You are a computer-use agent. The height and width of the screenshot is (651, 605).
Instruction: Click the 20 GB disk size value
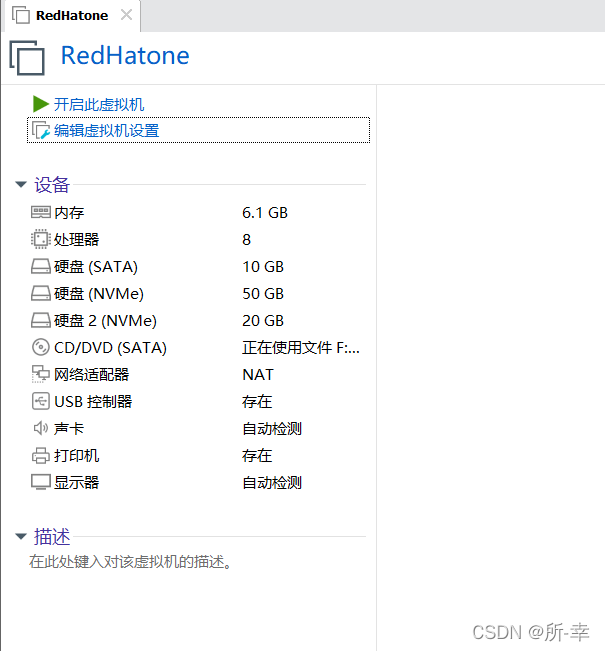263,321
